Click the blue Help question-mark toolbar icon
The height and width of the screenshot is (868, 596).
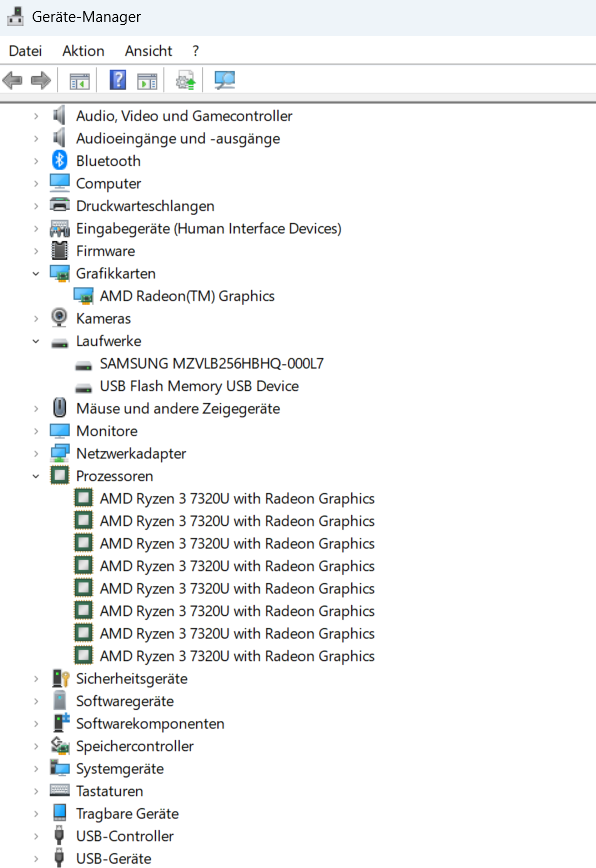118,80
